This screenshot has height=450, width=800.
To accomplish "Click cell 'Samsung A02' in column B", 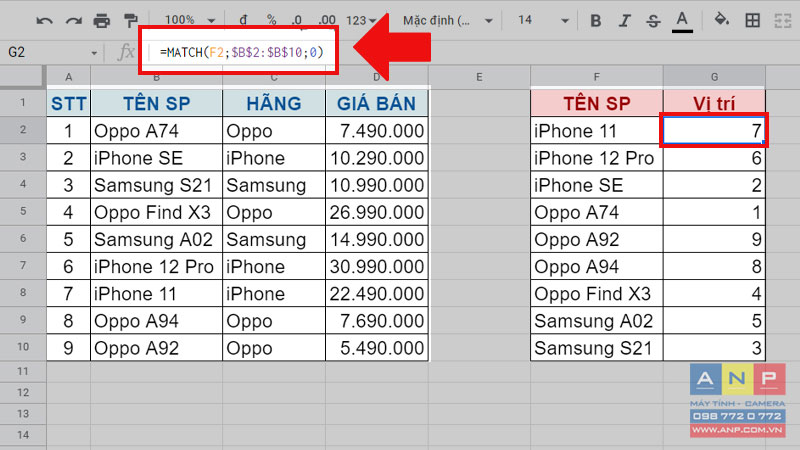I will click(x=157, y=239).
